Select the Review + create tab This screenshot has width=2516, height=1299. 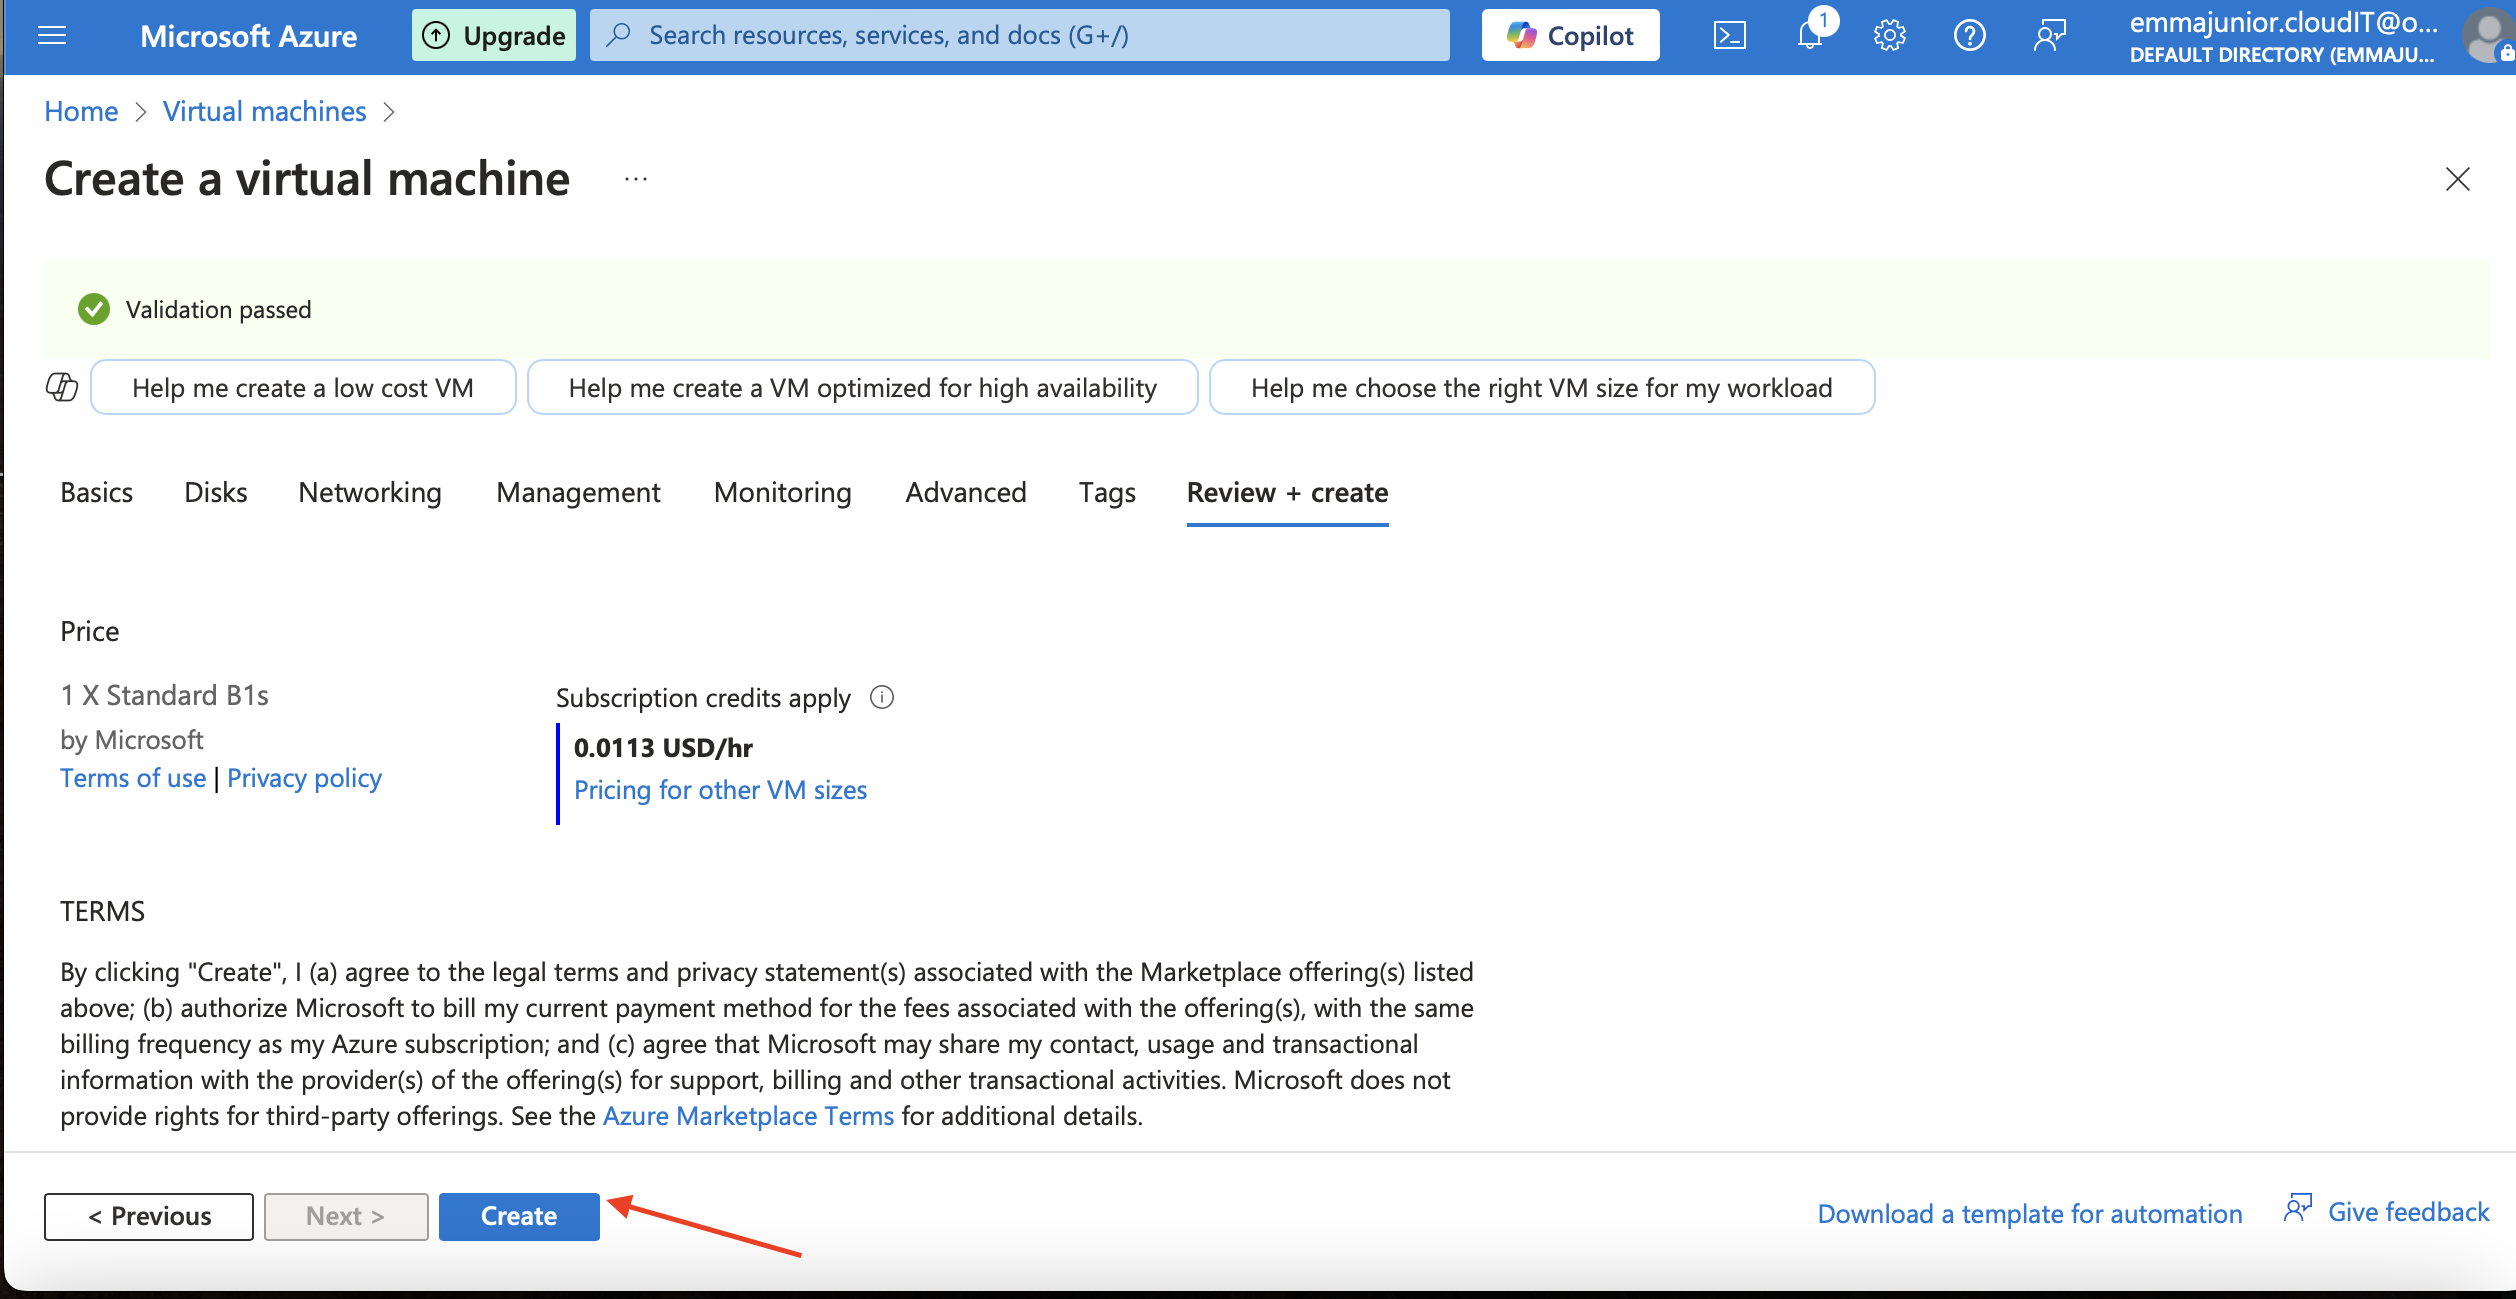pos(1287,492)
